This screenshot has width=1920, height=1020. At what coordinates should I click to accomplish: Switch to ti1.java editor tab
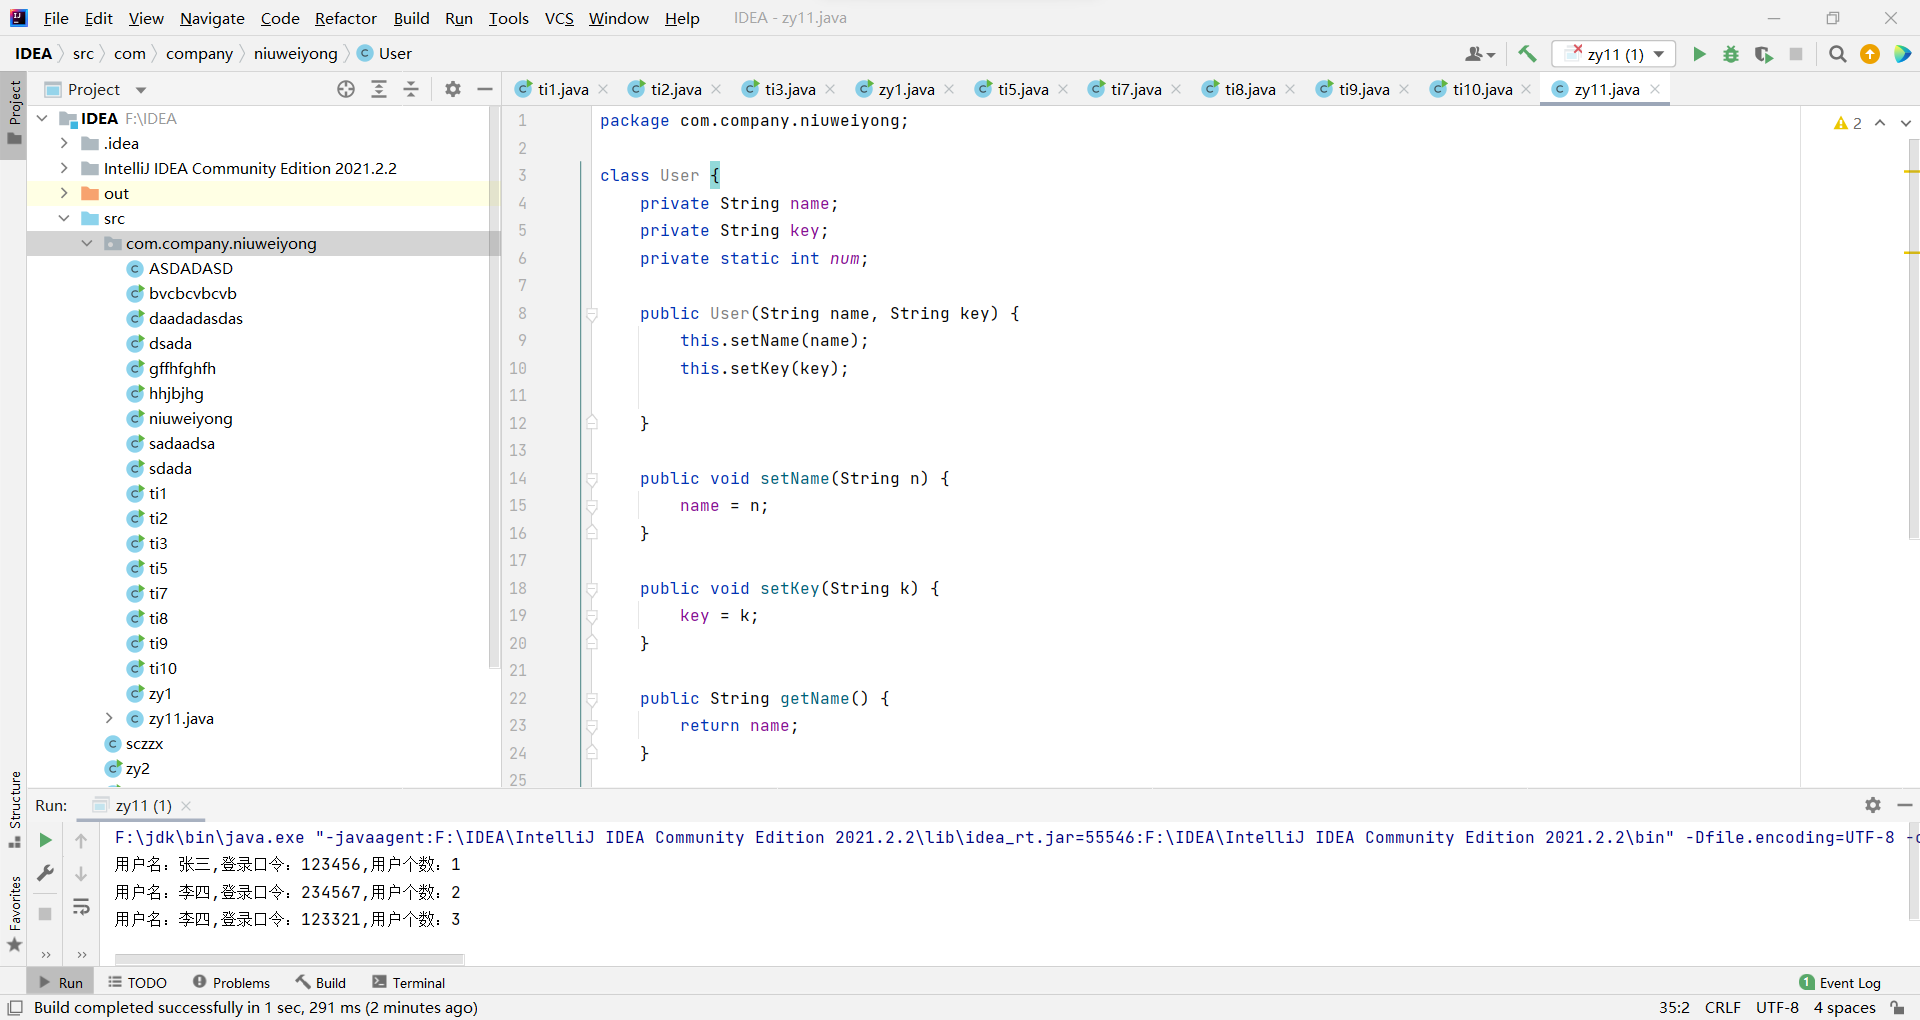point(562,89)
